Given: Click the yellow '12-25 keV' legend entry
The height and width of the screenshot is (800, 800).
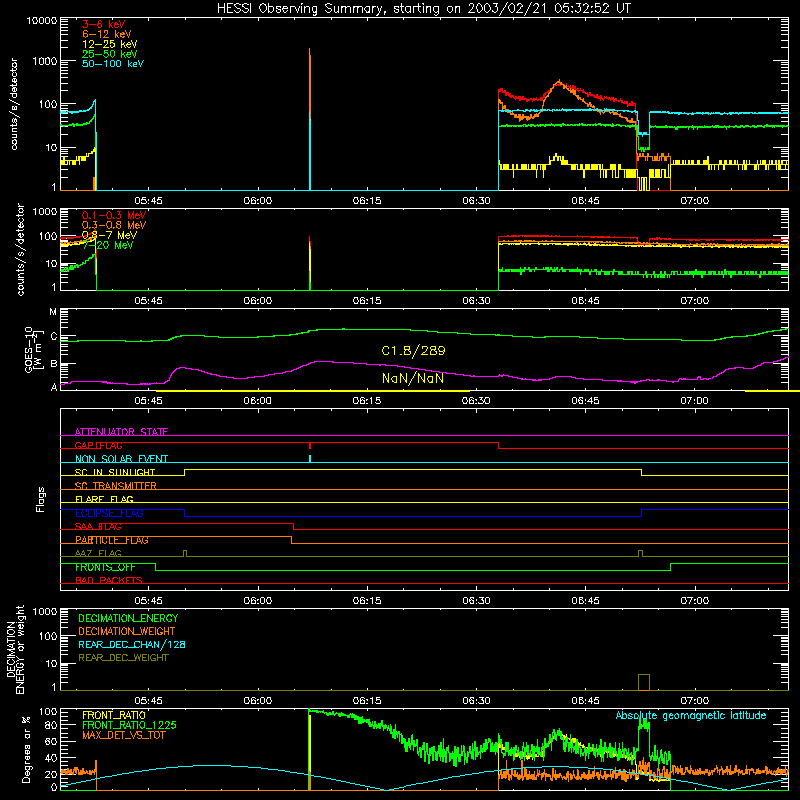Looking at the screenshot, I should pos(109,44).
